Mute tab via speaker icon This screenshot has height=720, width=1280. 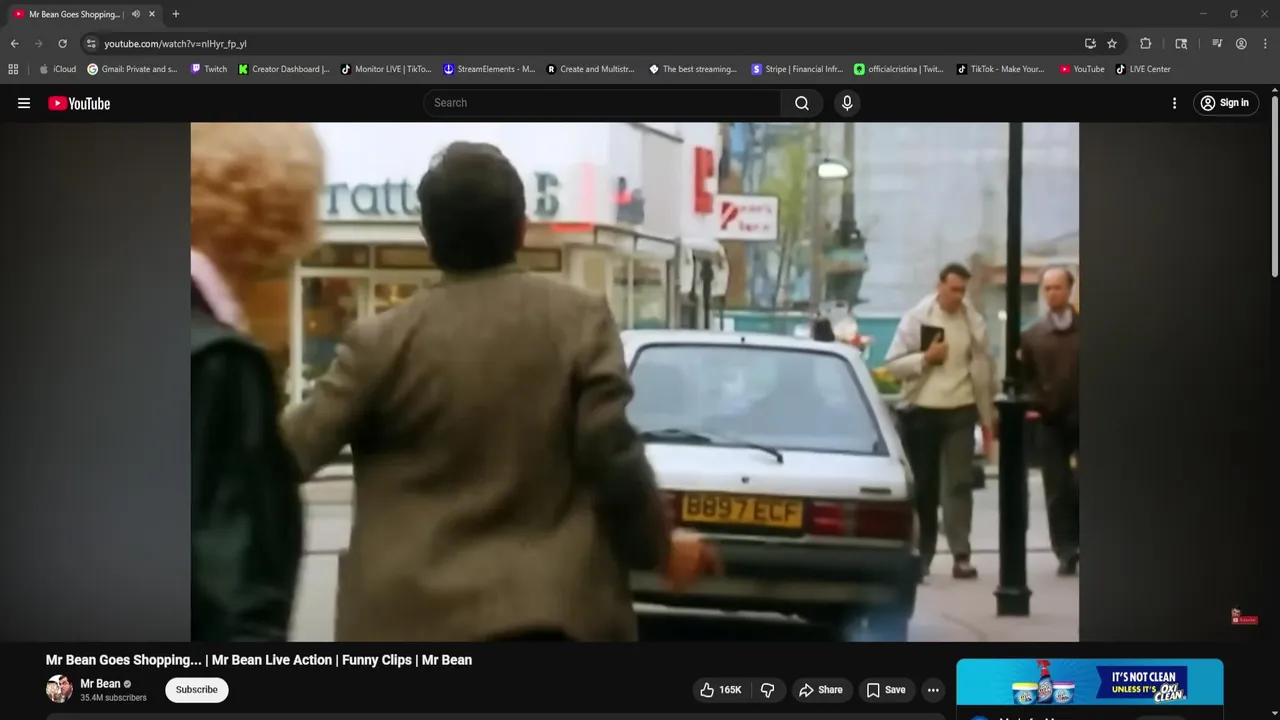pyautogui.click(x=136, y=14)
